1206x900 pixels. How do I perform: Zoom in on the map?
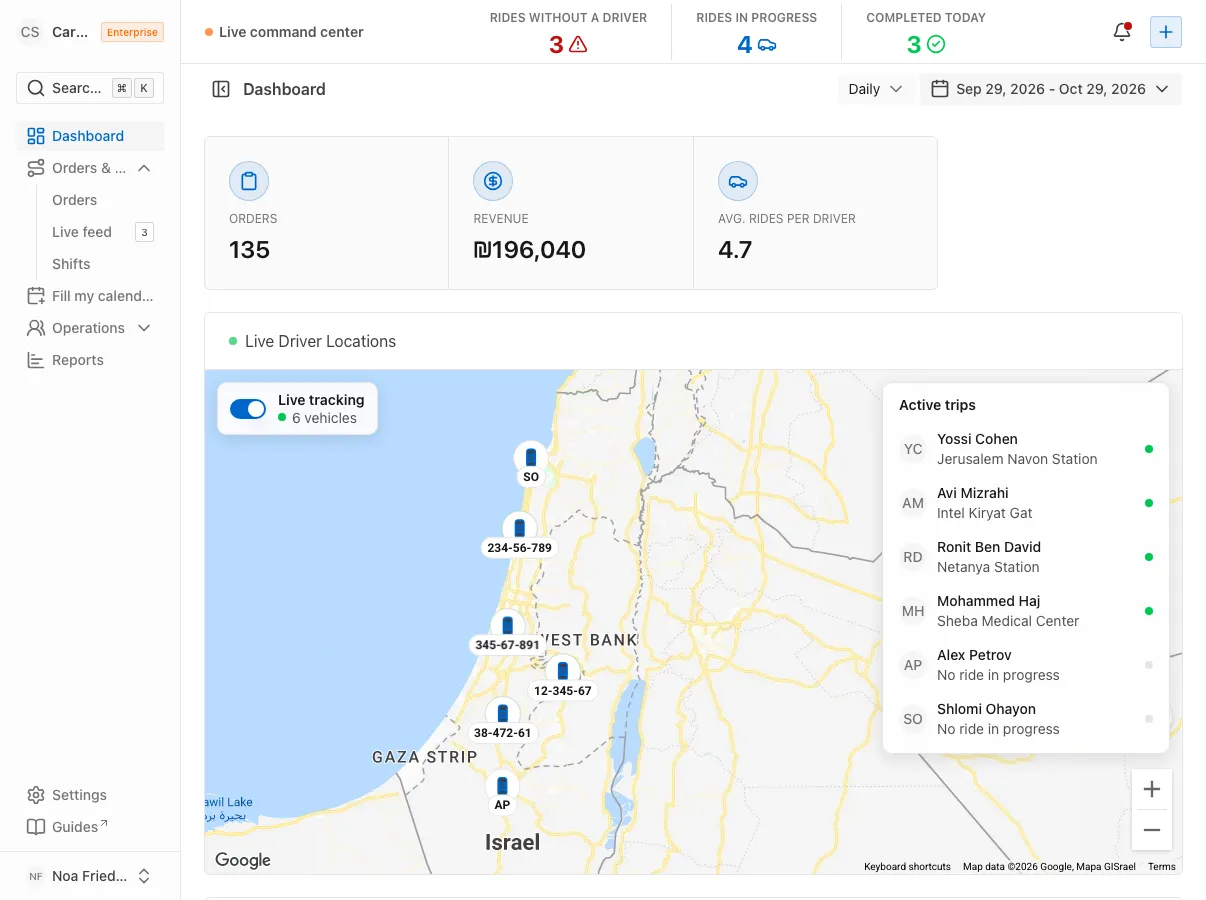1152,790
